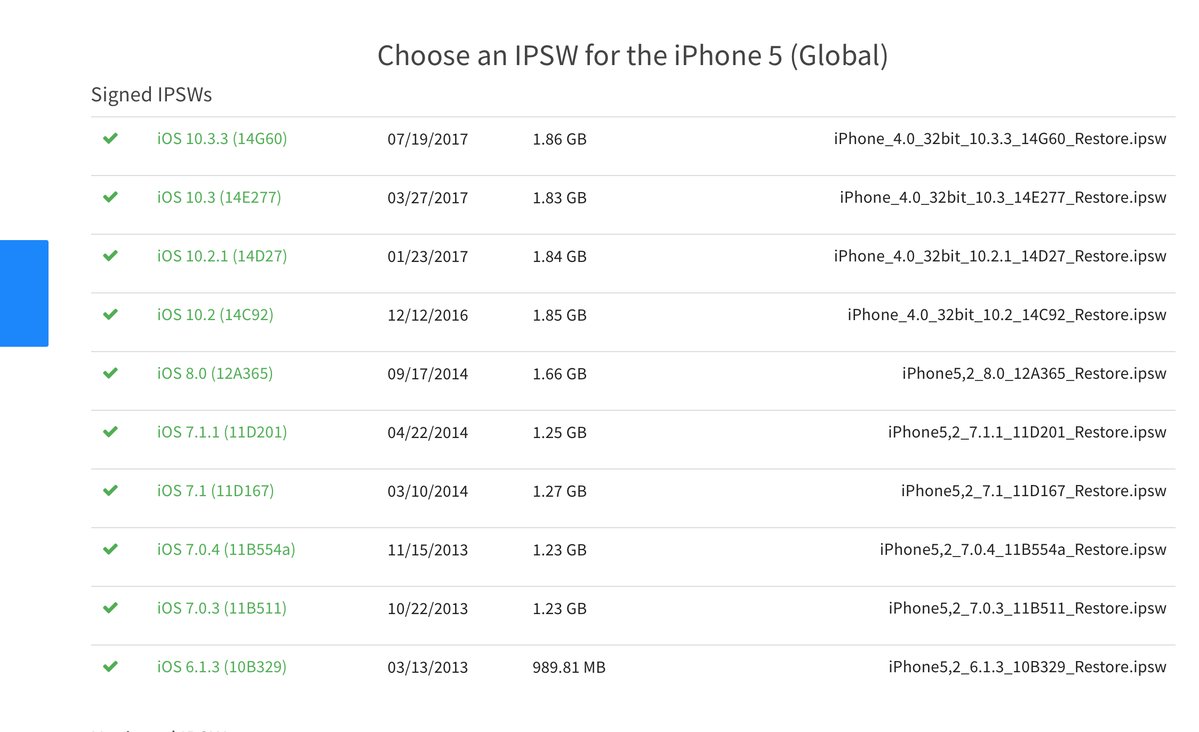Click the signed checkmark next to iOS 10.2
Image resolution: width=1199 pixels, height=732 pixels.
pyautogui.click(x=110, y=314)
